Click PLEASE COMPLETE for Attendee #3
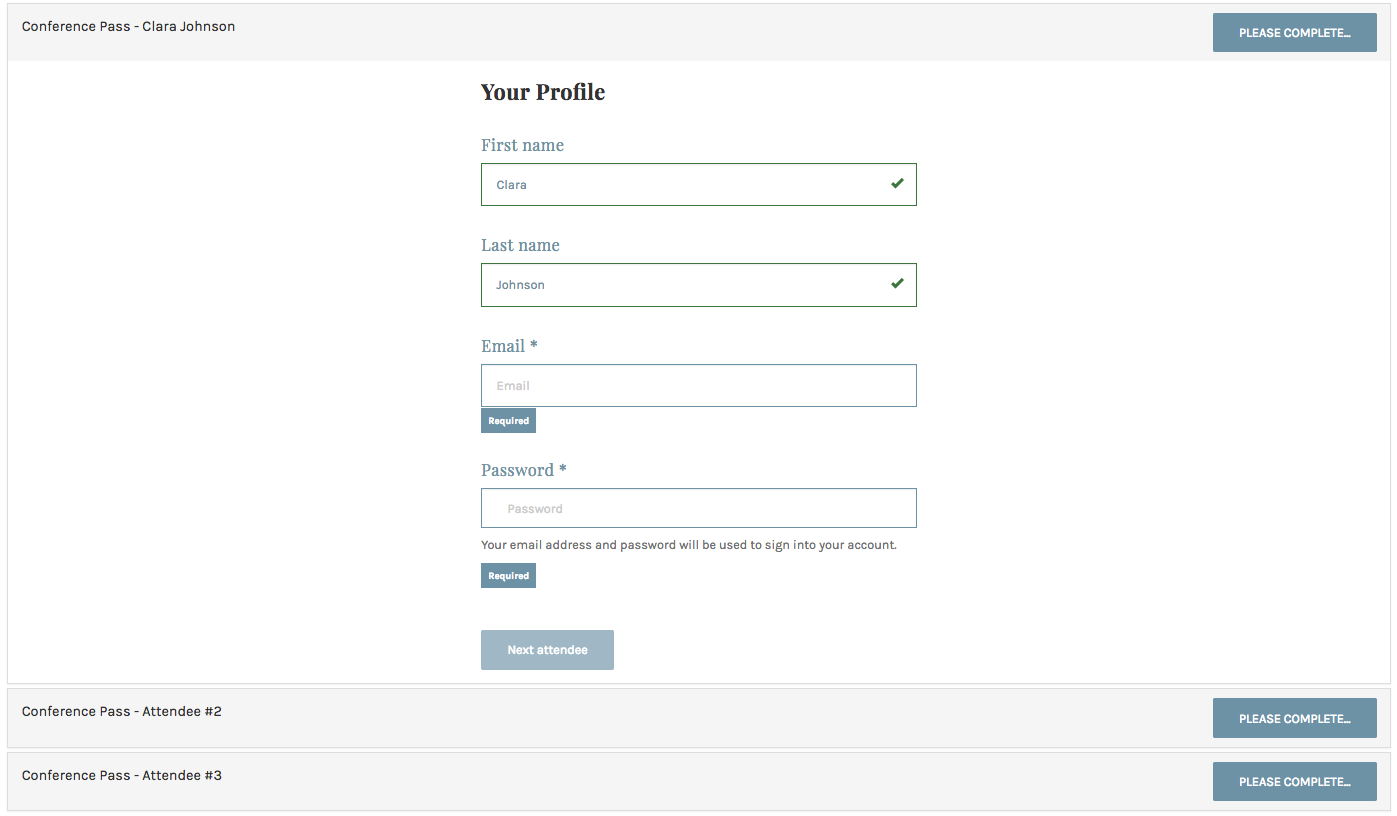The width and height of the screenshot is (1397, 816). pyautogui.click(x=1294, y=781)
